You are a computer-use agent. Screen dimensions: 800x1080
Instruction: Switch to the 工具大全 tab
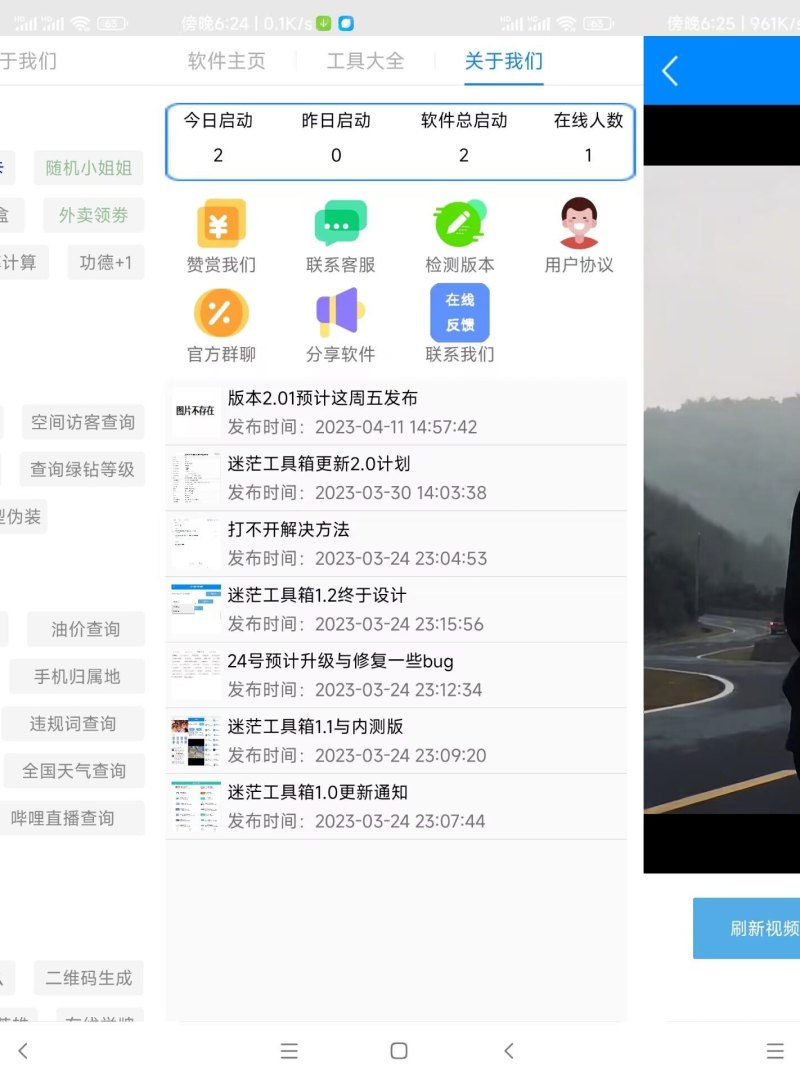coord(365,61)
